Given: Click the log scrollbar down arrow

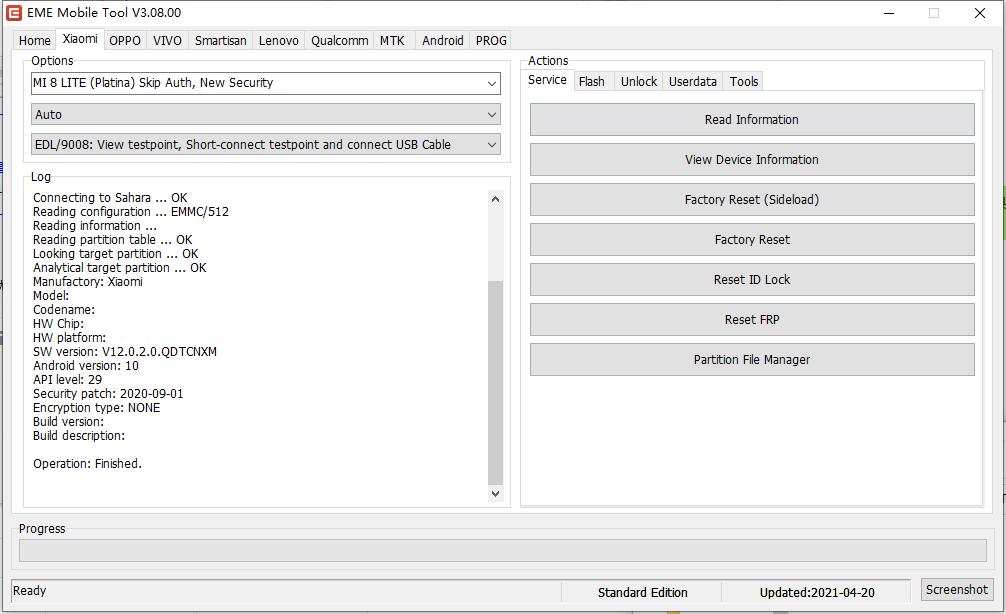Looking at the screenshot, I should coord(495,493).
